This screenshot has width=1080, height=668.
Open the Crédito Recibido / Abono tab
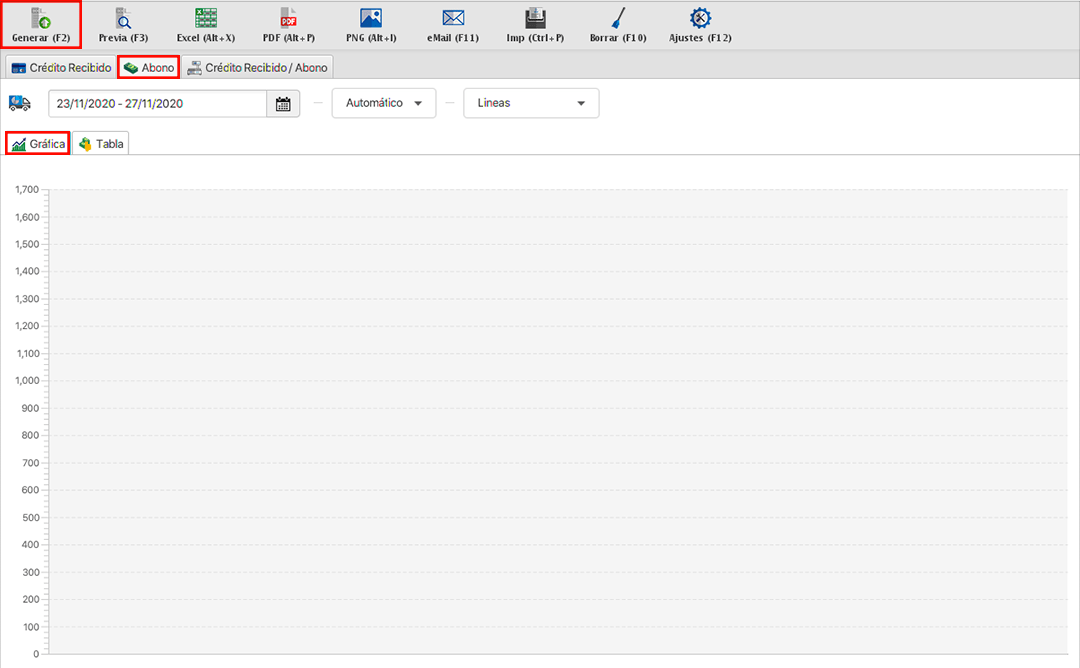(257, 67)
